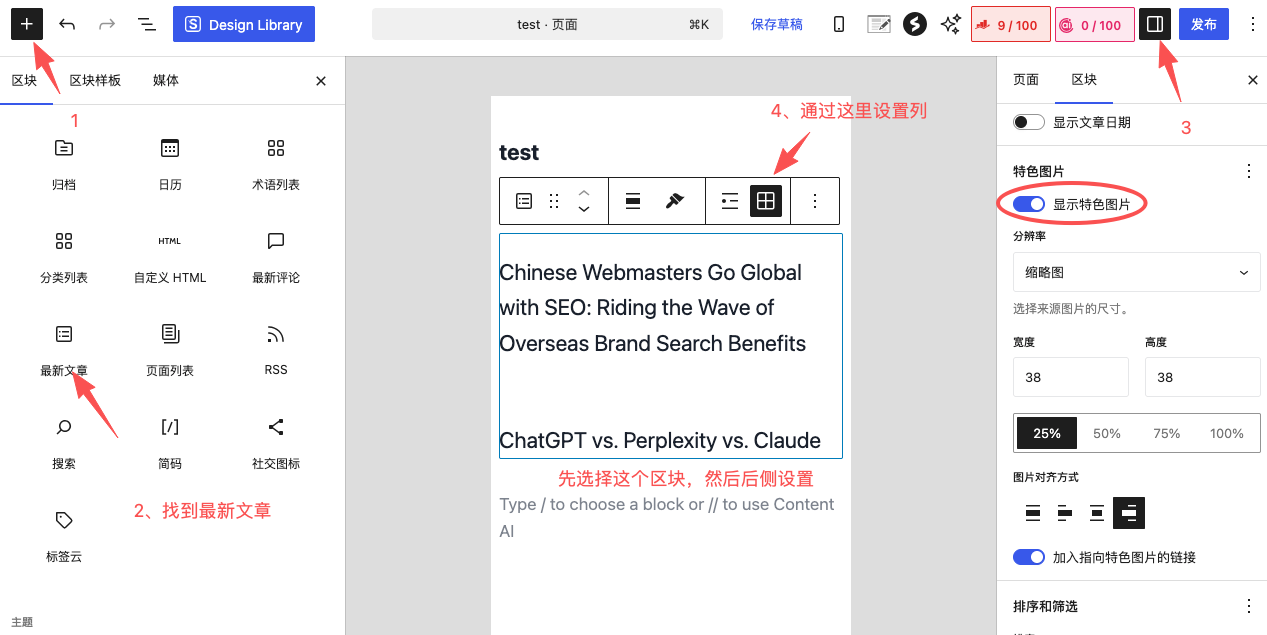Toggle the settings sidebar panel icon

(x=1155, y=24)
